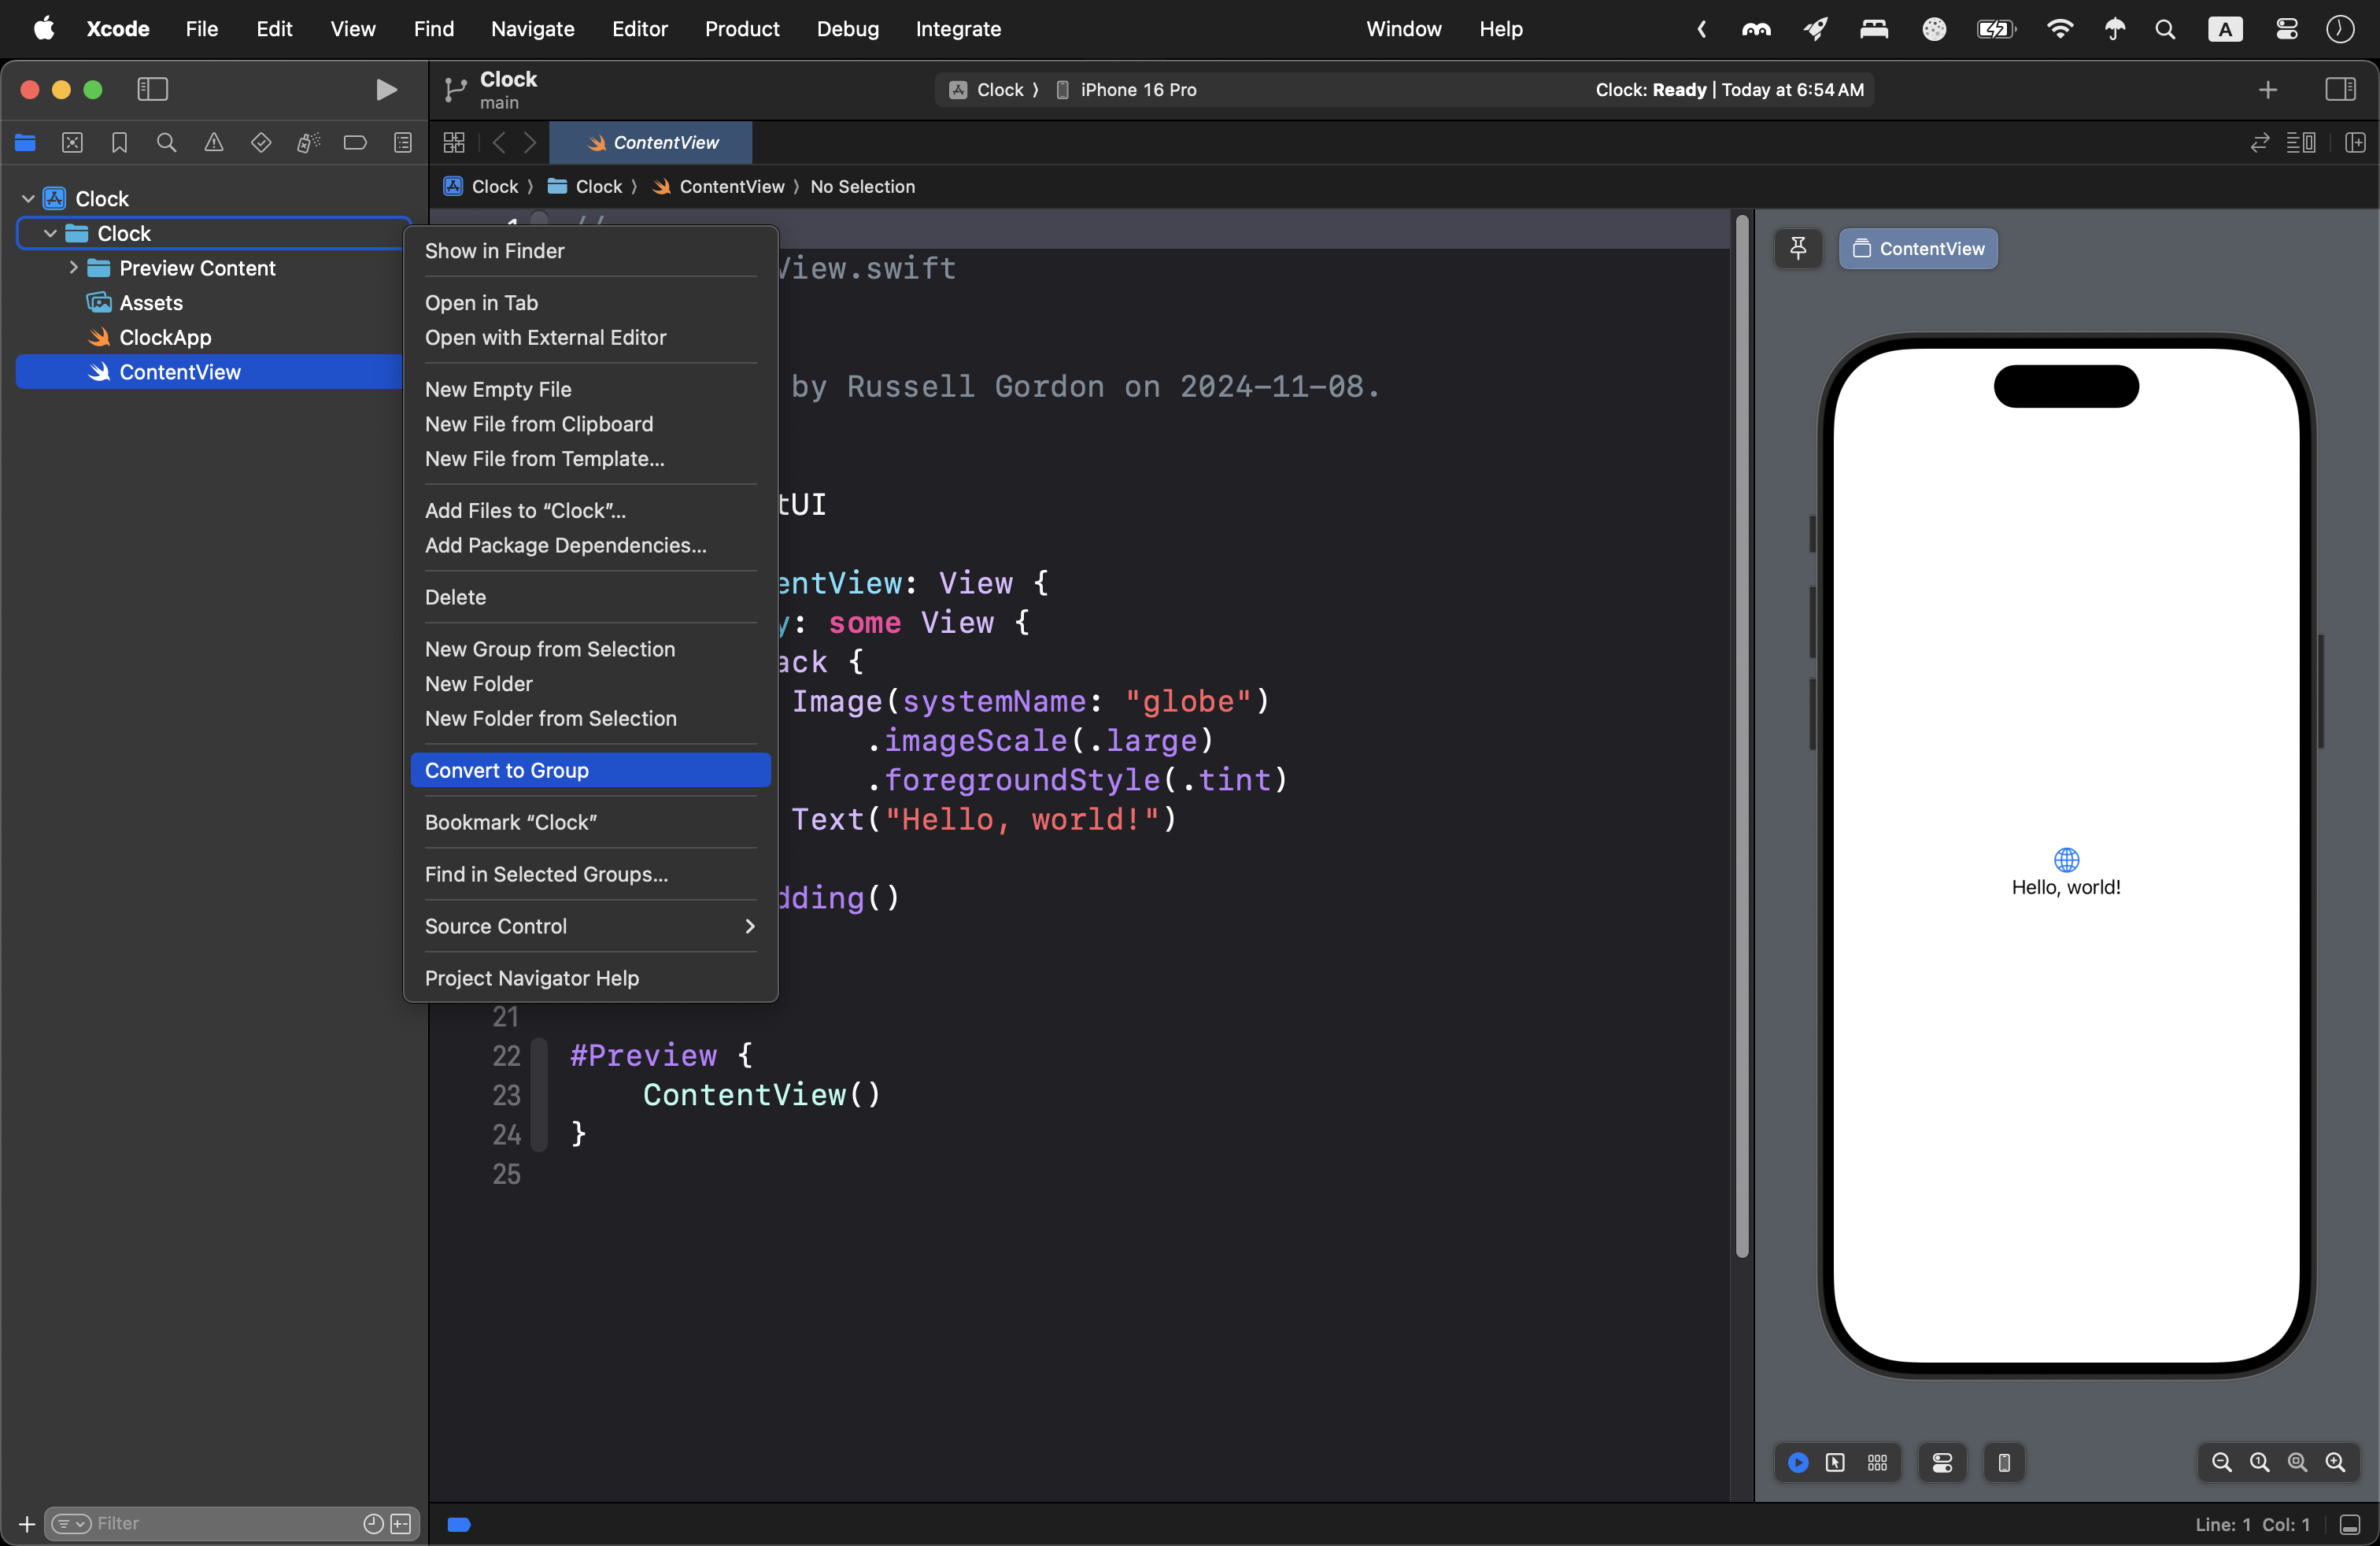Open the Issue navigator warning icon
The width and height of the screenshot is (2380, 1546).
coord(214,143)
